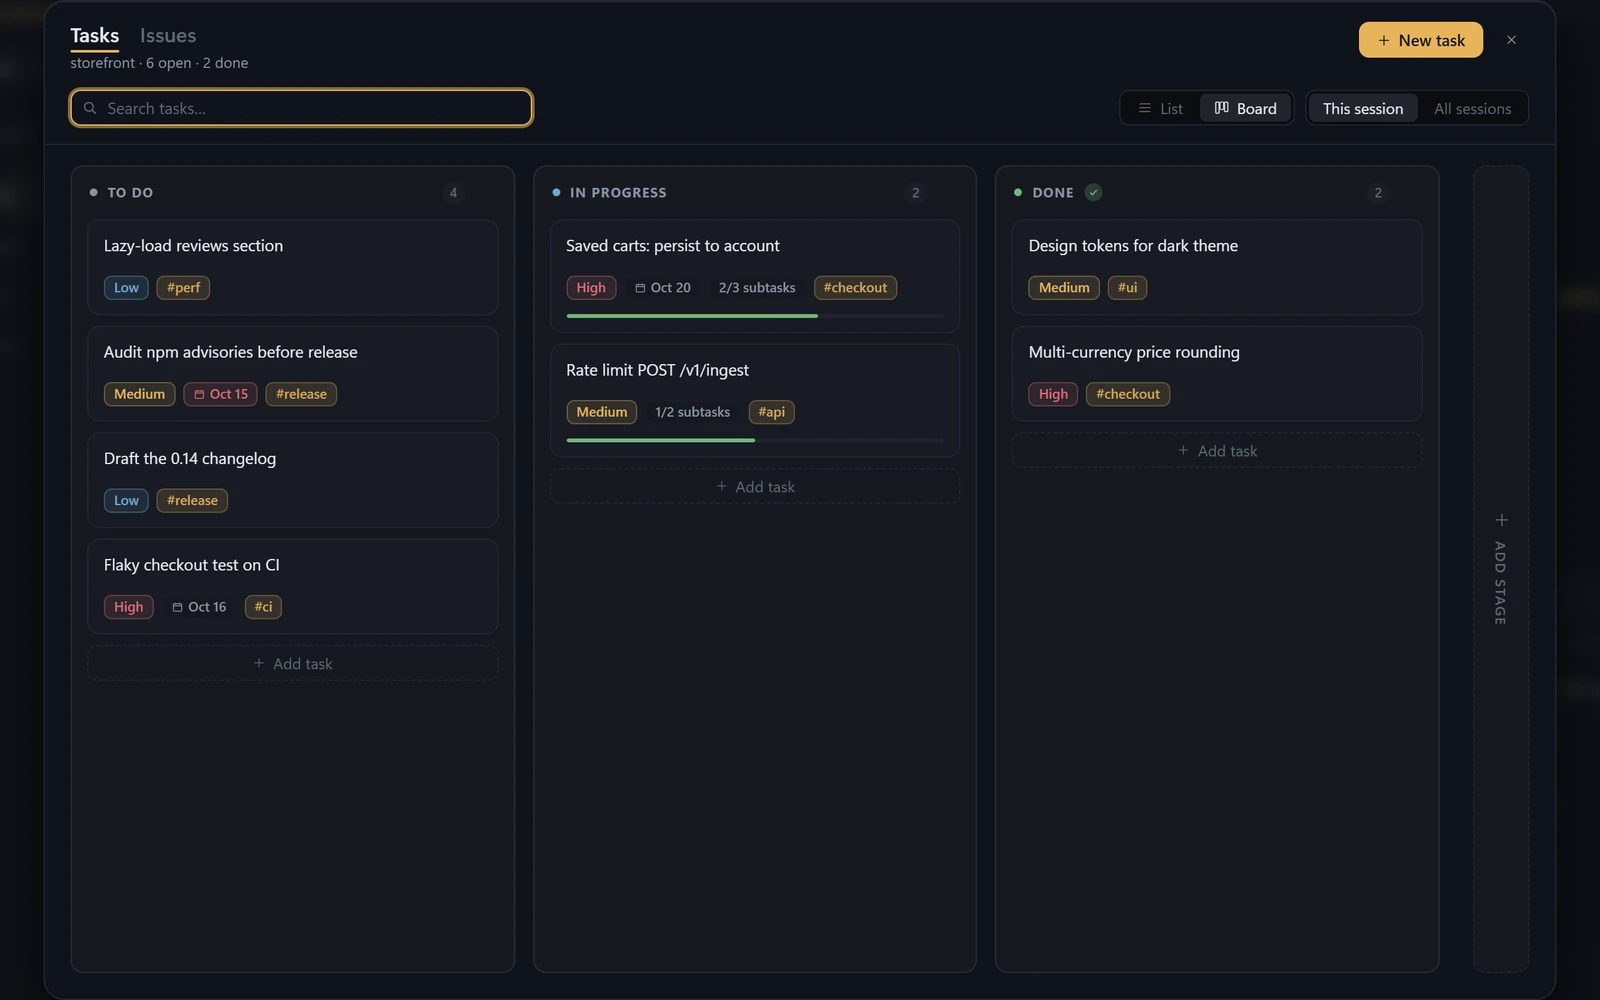Click the 1/2 subtasks label

(x=692, y=412)
